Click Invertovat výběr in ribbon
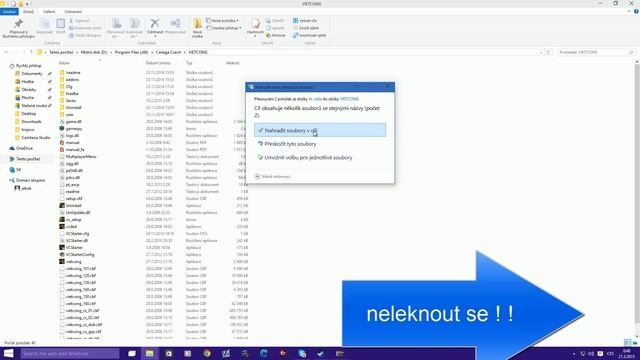Screen dimensions: 640x360 point(309,35)
